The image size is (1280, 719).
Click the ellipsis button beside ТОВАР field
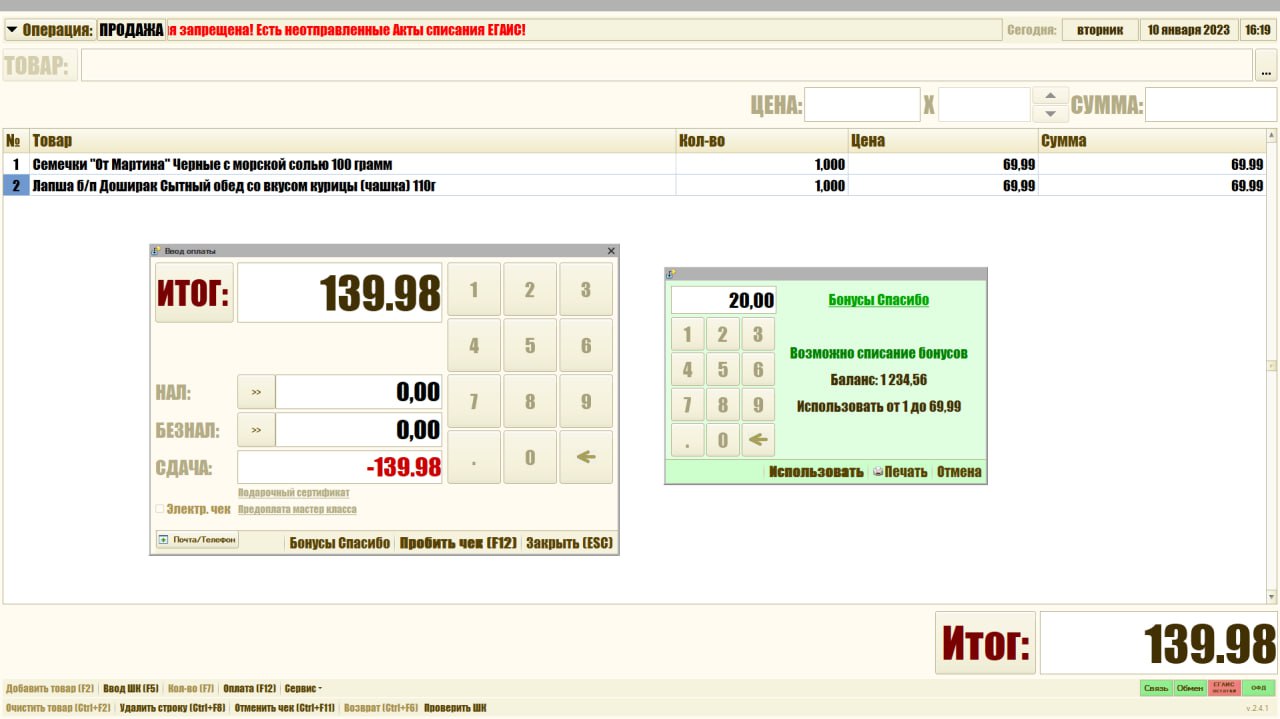point(1266,66)
